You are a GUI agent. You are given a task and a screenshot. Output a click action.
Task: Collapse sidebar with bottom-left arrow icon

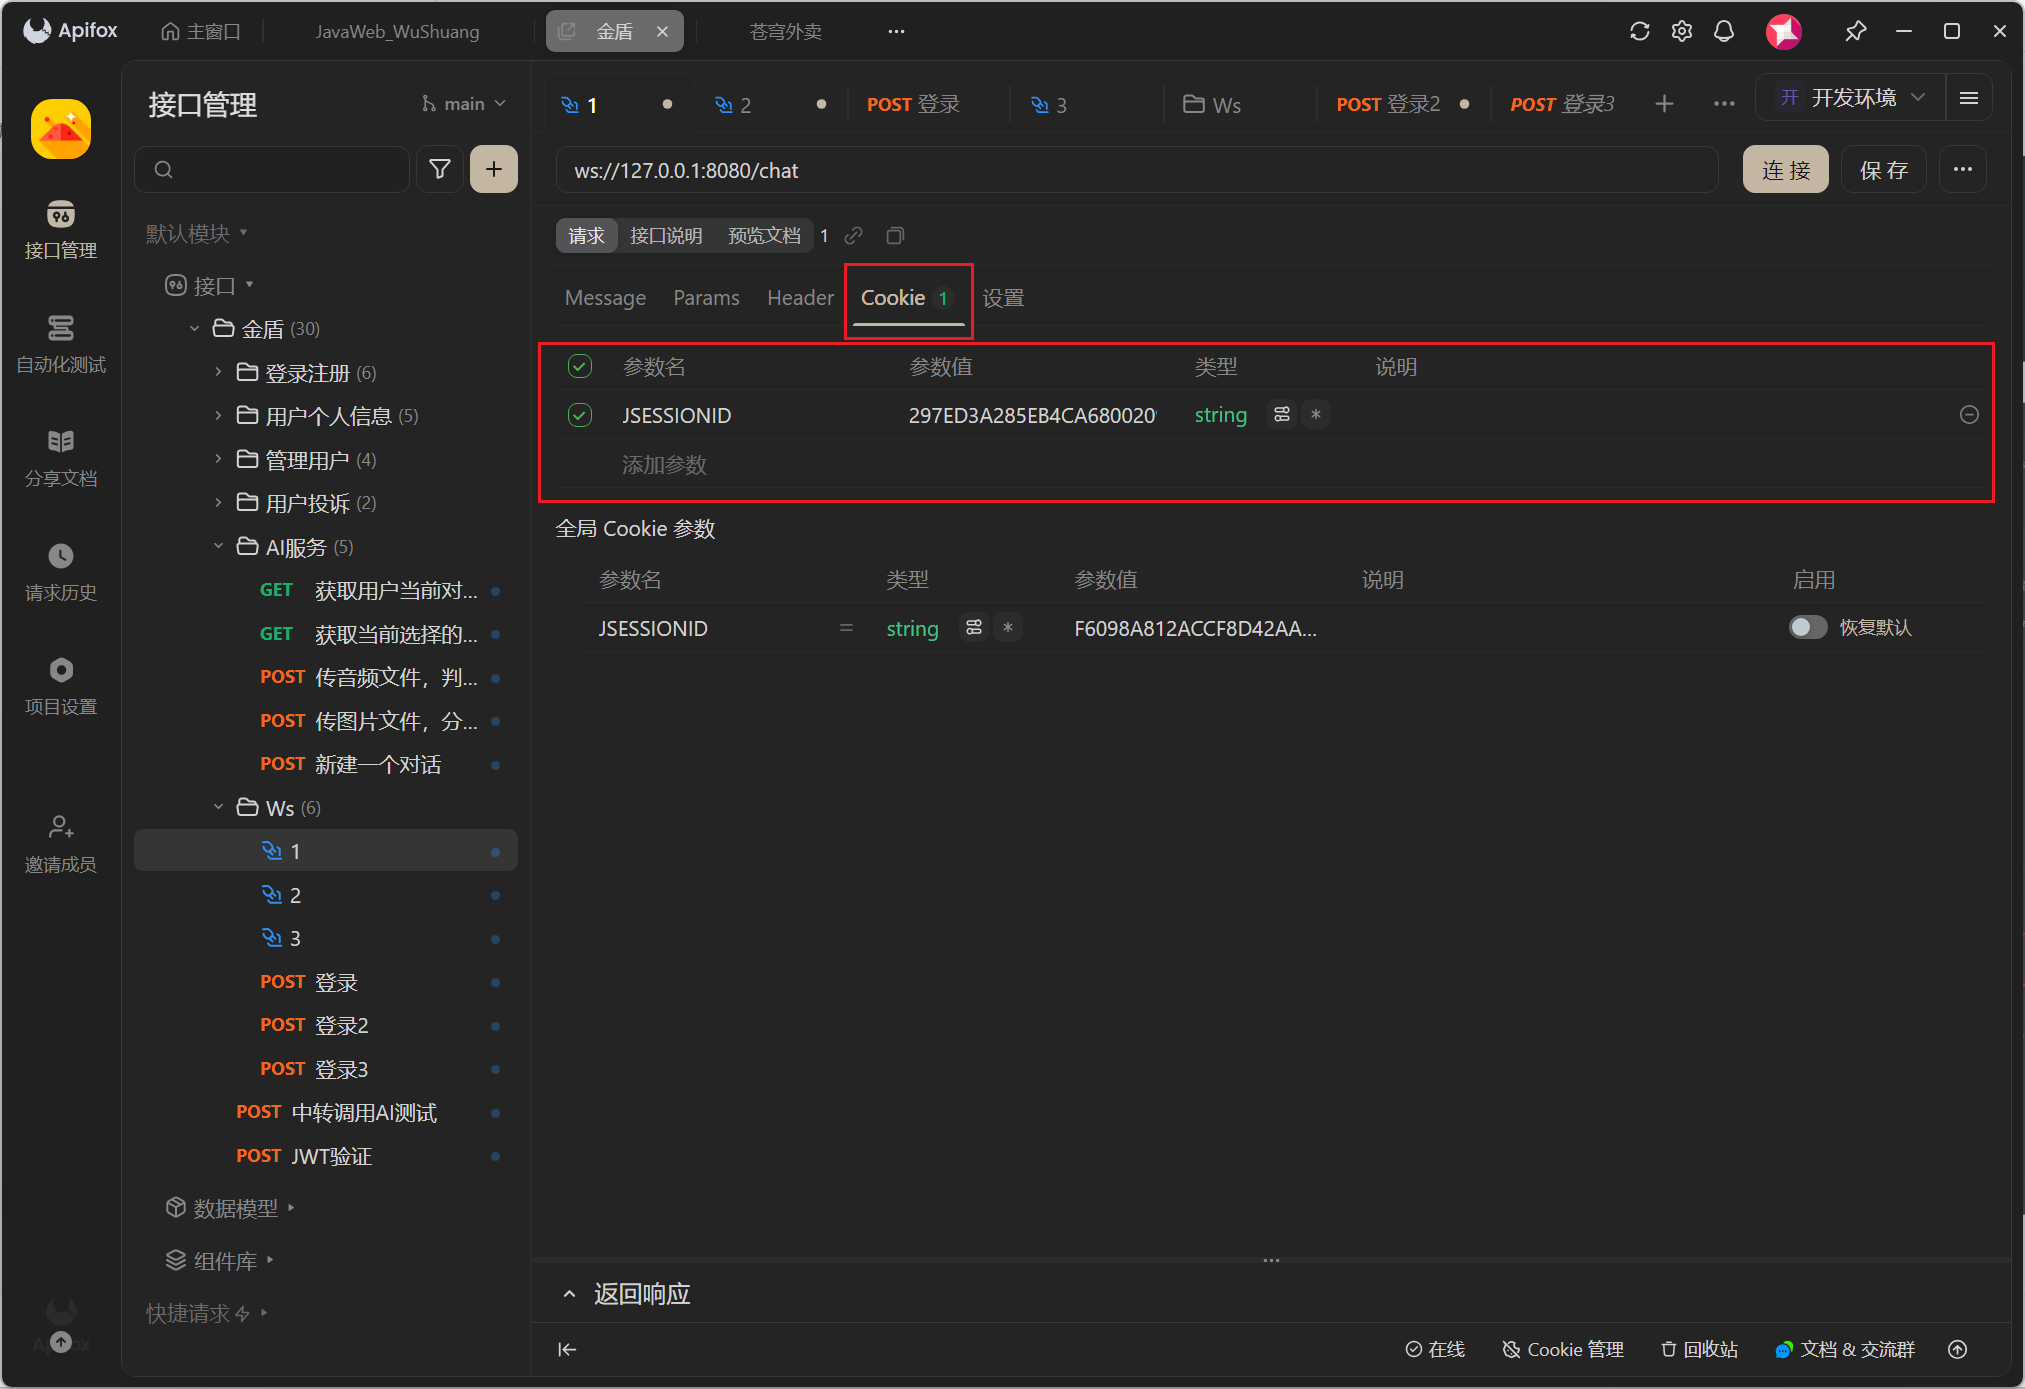click(567, 1349)
